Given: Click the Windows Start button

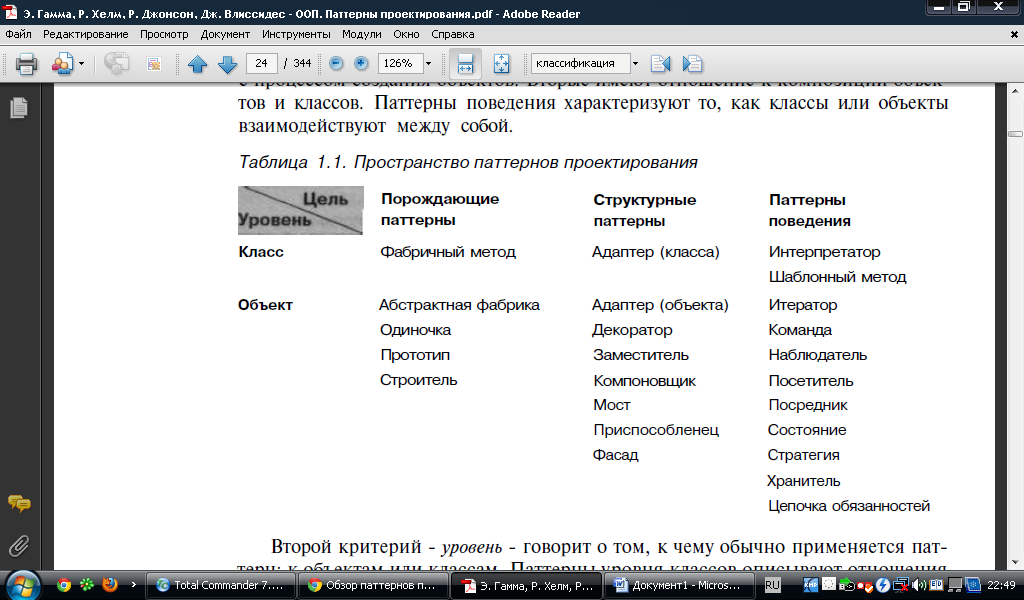Looking at the screenshot, I should click(24, 585).
